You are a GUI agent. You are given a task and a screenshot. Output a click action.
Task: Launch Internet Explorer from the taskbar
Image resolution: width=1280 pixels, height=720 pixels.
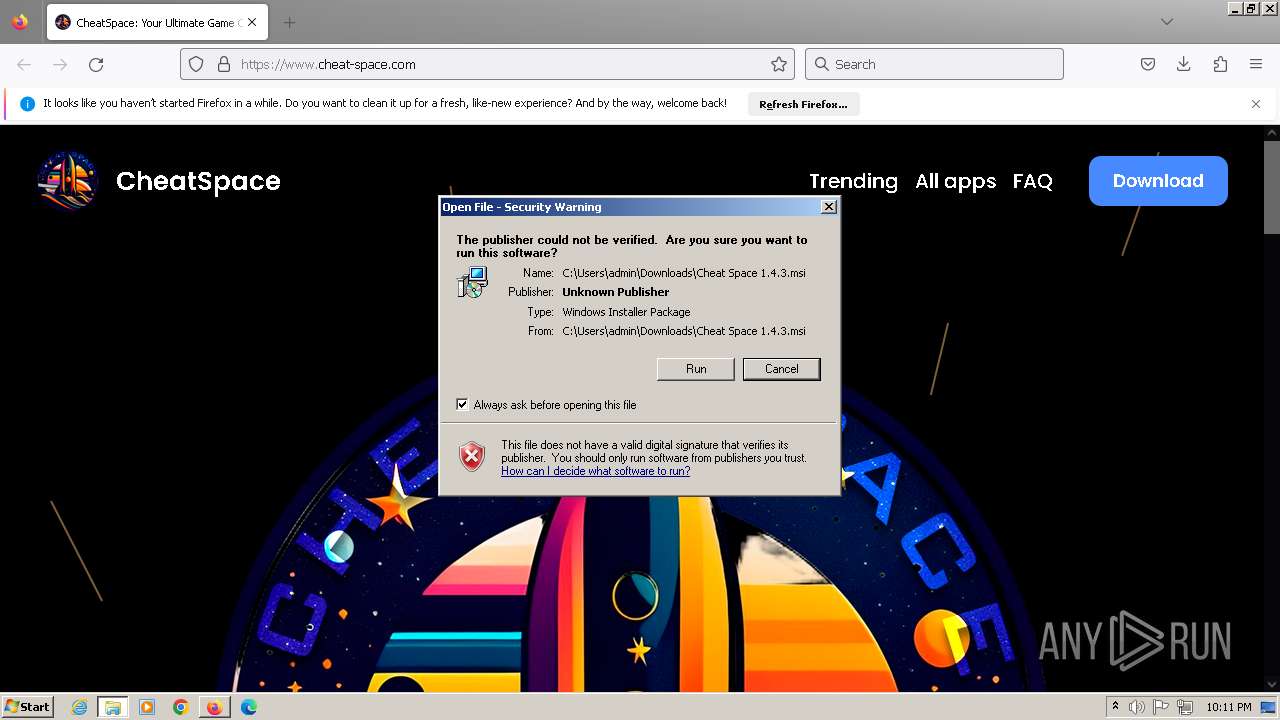[79, 707]
